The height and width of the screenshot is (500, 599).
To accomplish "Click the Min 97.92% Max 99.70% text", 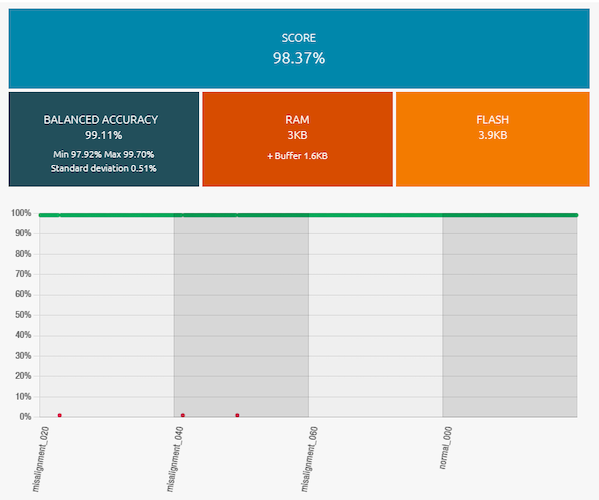I will click(104, 154).
